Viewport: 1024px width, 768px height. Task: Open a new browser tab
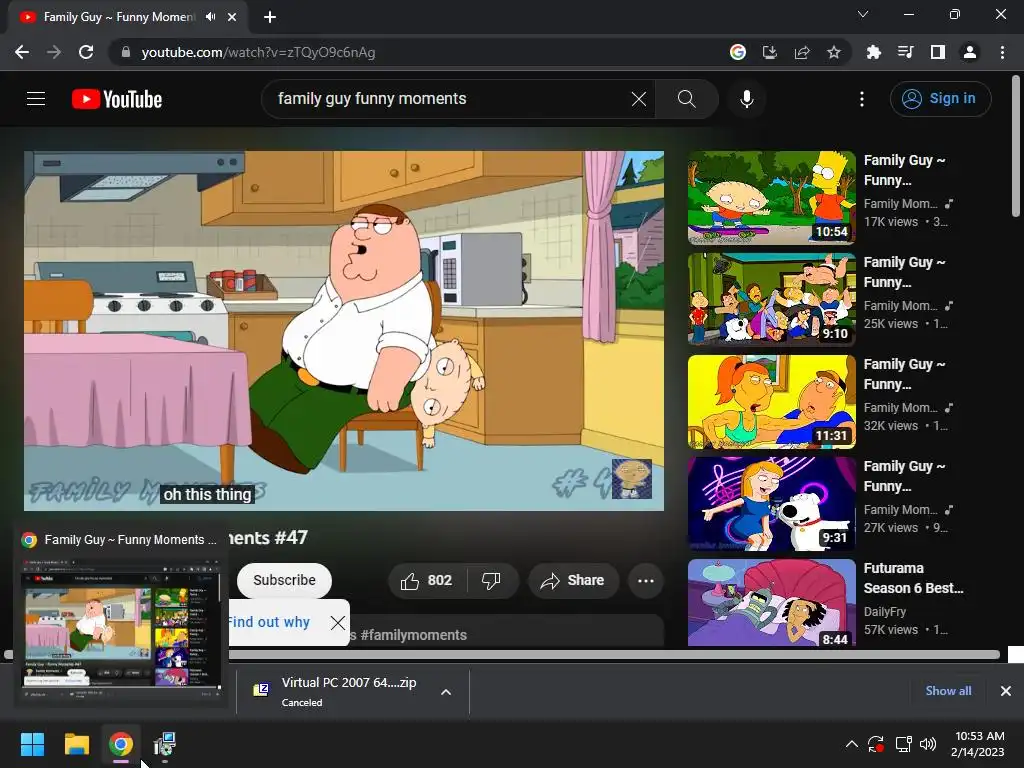point(270,17)
